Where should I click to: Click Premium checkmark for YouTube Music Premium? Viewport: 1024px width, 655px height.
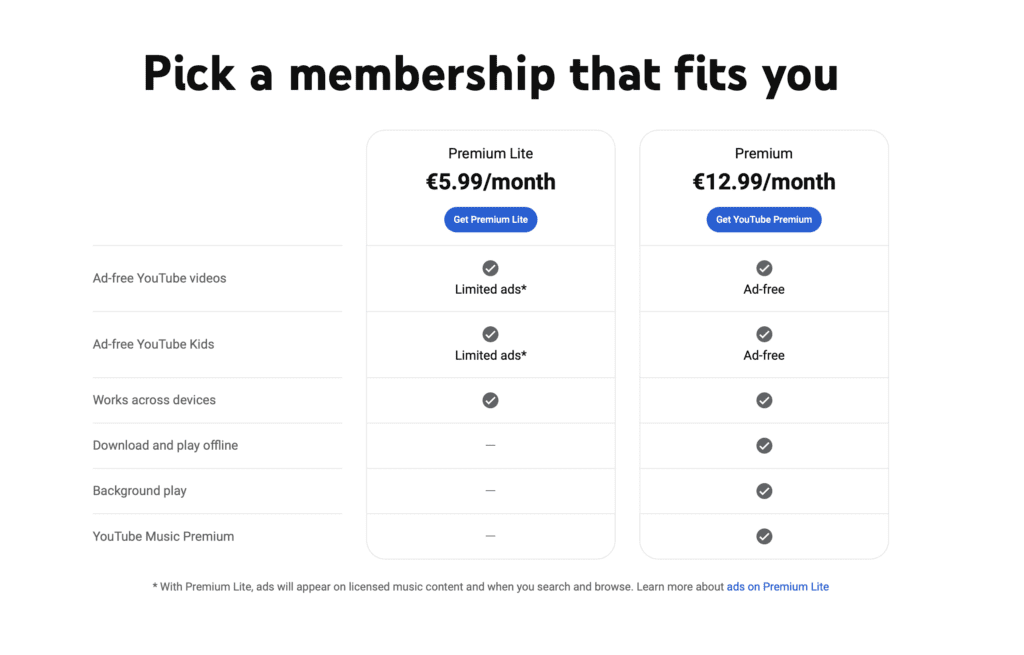[x=764, y=536]
